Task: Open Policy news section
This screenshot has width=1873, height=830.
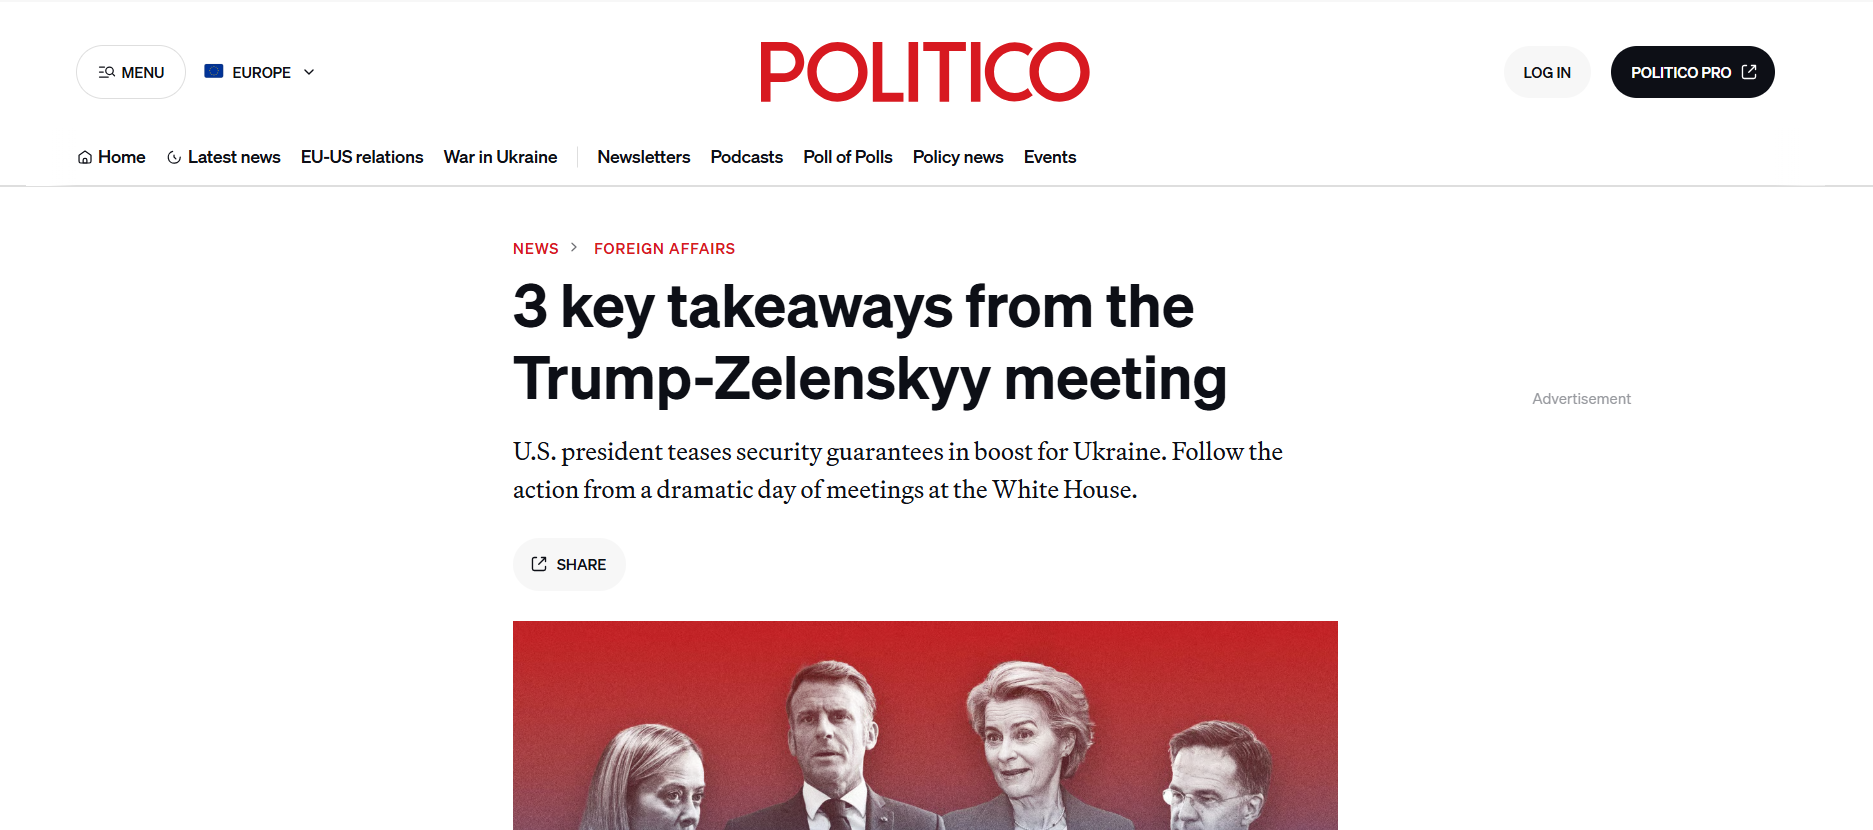Action: click(x=957, y=157)
